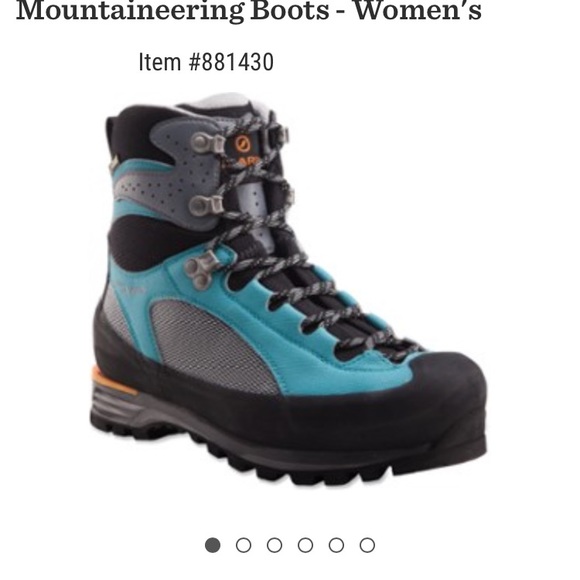The width and height of the screenshot is (580, 580).
Task: Click the word Women's in the heading
Action: (x=418, y=10)
